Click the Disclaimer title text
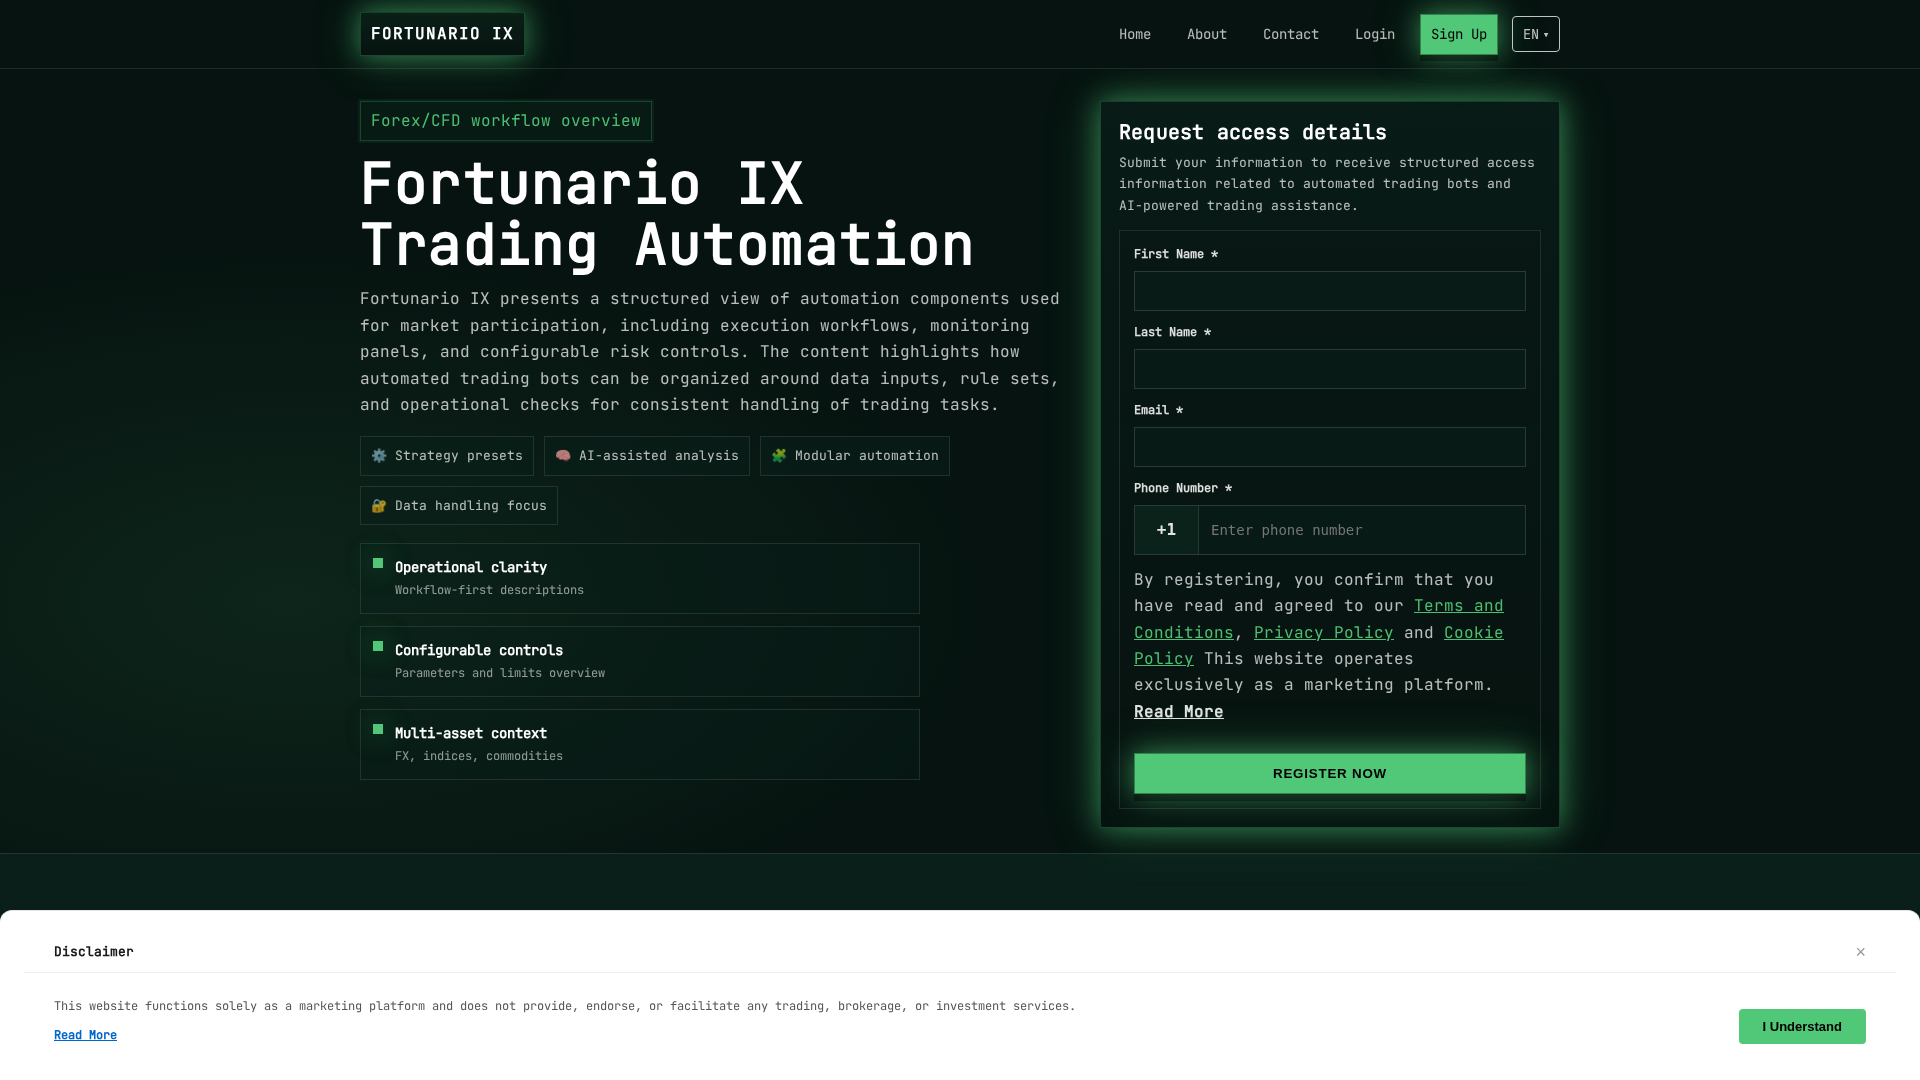Screen dimensions: 1920x1080 (x=94, y=952)
